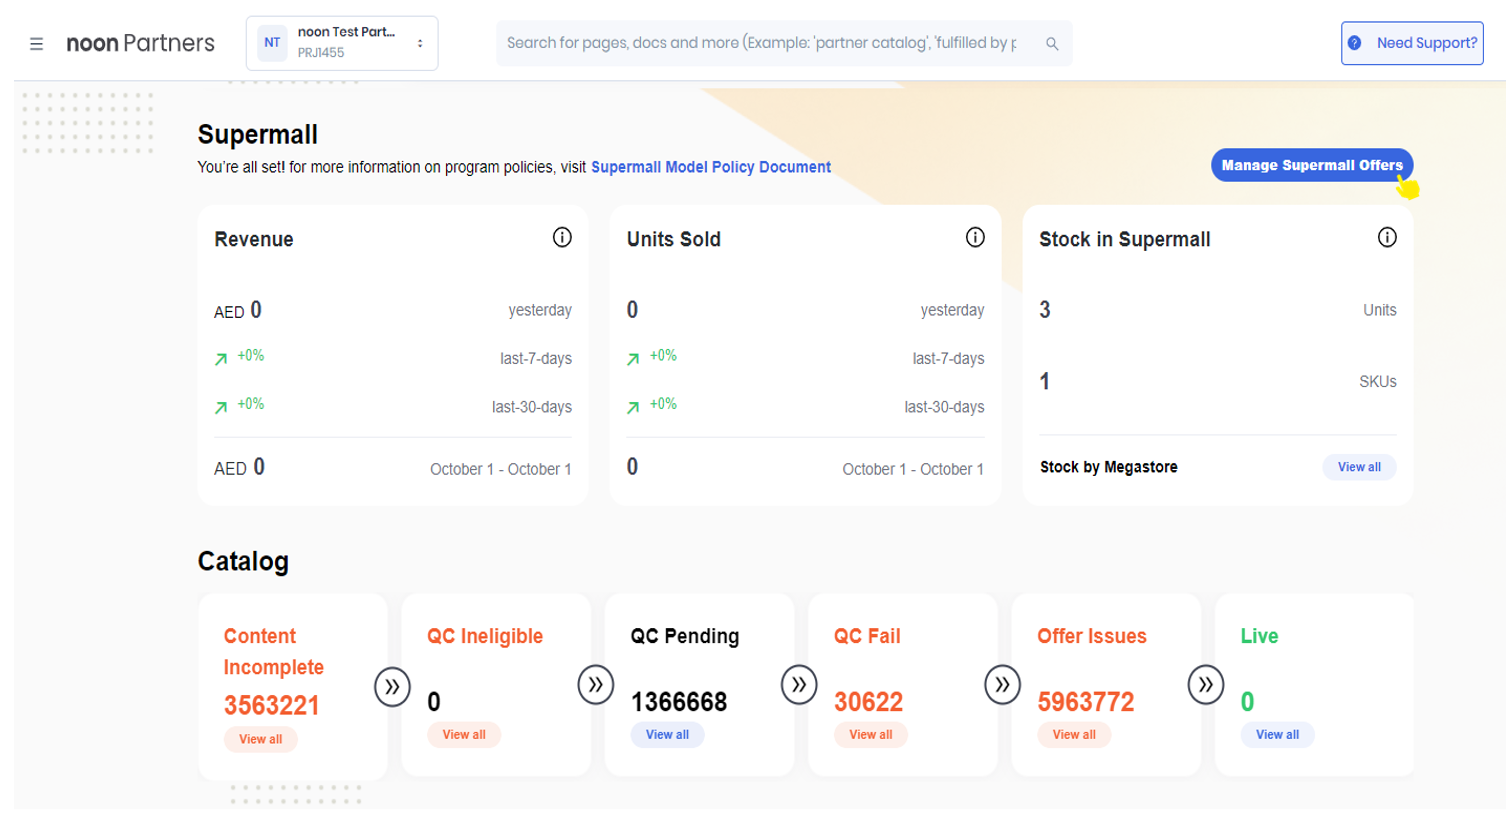The height and width of the screenshot is (822, 1506).
Task: Click View all under Content Incomplete
Action: click(x=260, y=739)
